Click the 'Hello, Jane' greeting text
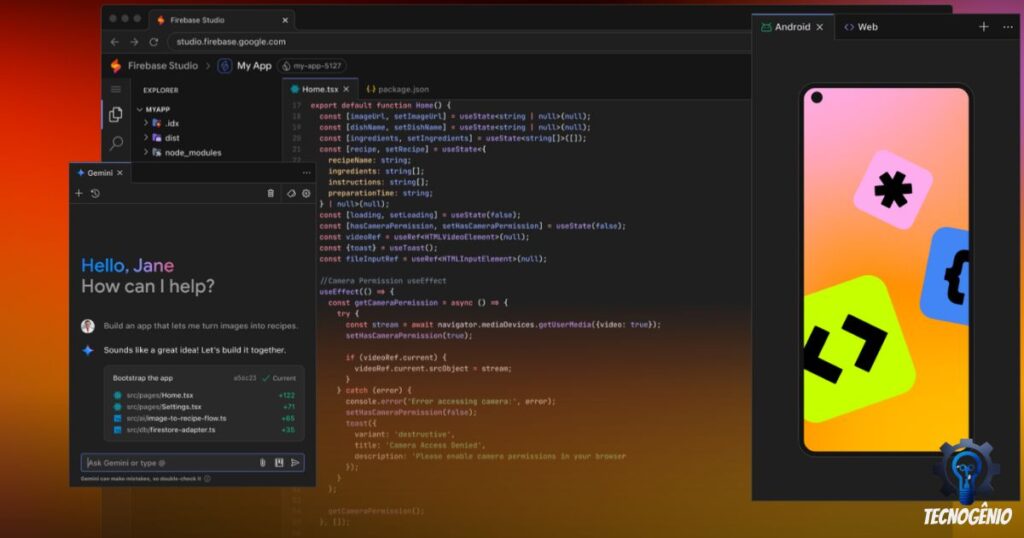The width and height of the screenshot is (1024, 538). 127,265
